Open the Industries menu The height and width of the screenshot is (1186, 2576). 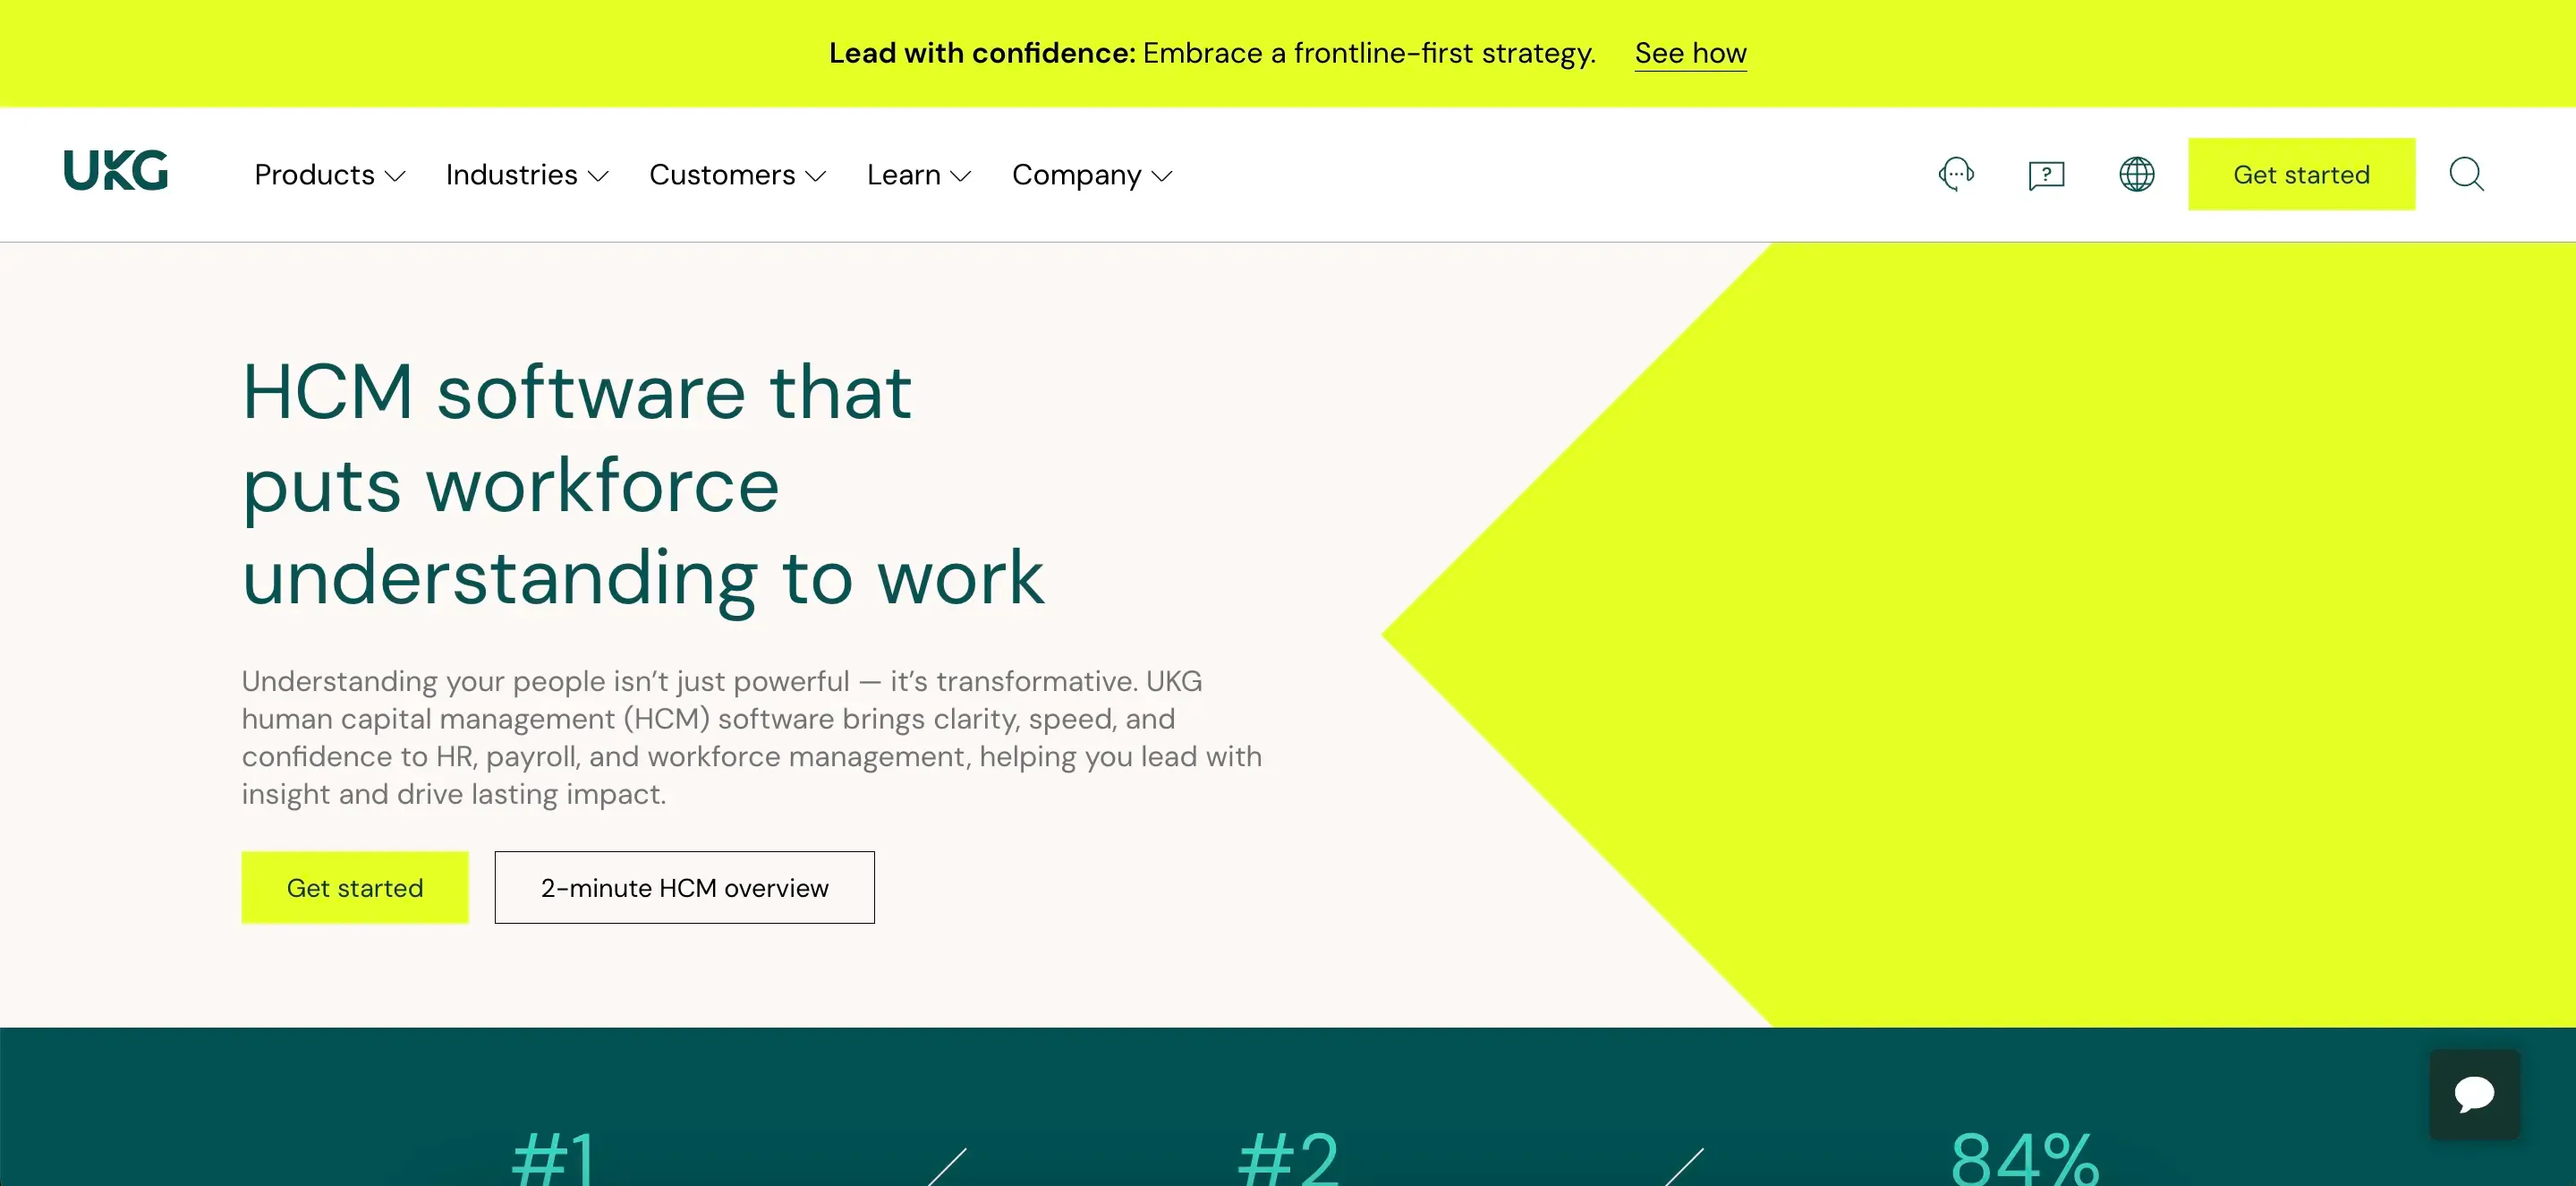pos(511,175)
